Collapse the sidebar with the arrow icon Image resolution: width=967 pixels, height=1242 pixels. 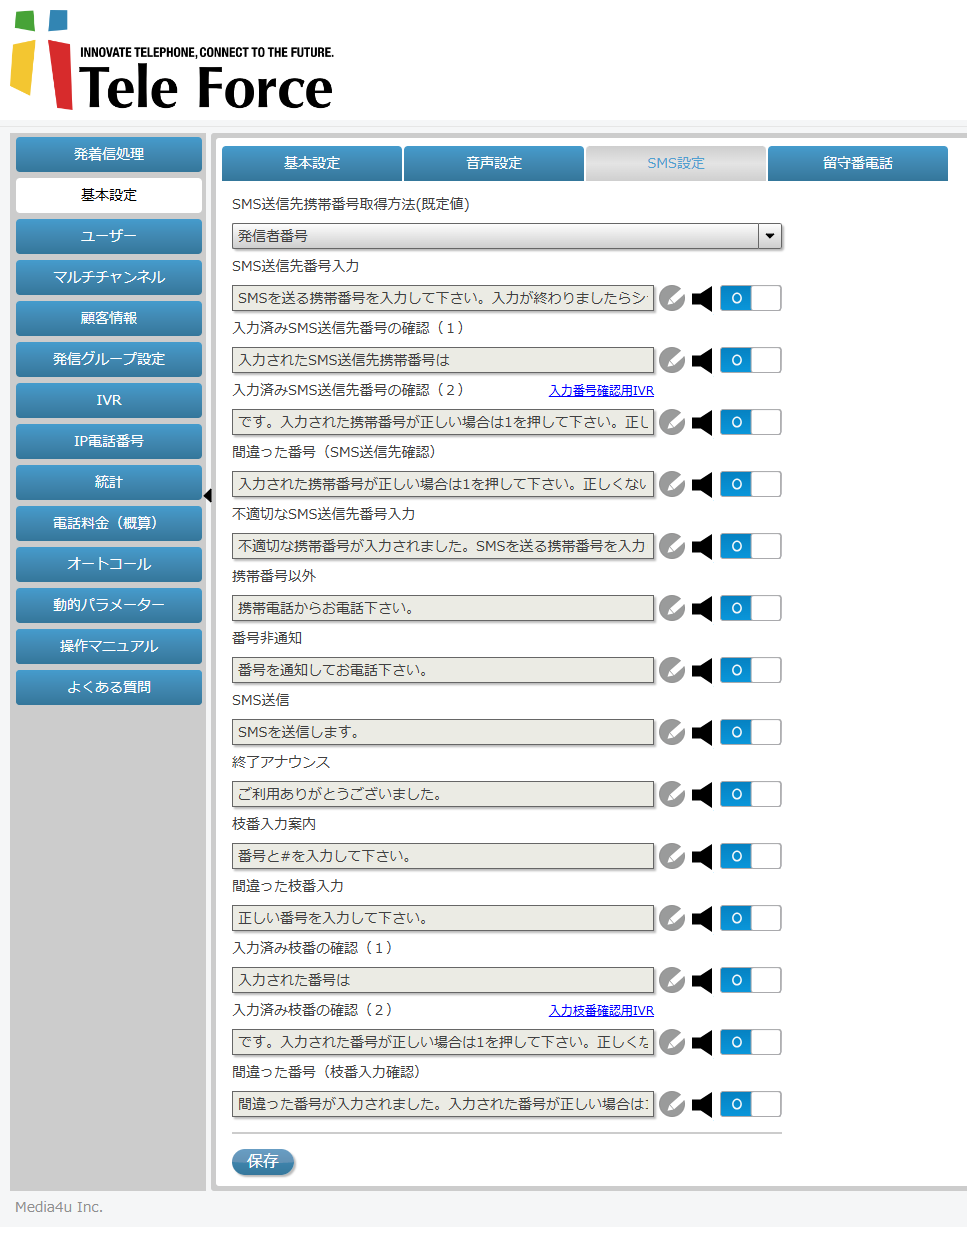click(x=208, y=493)
